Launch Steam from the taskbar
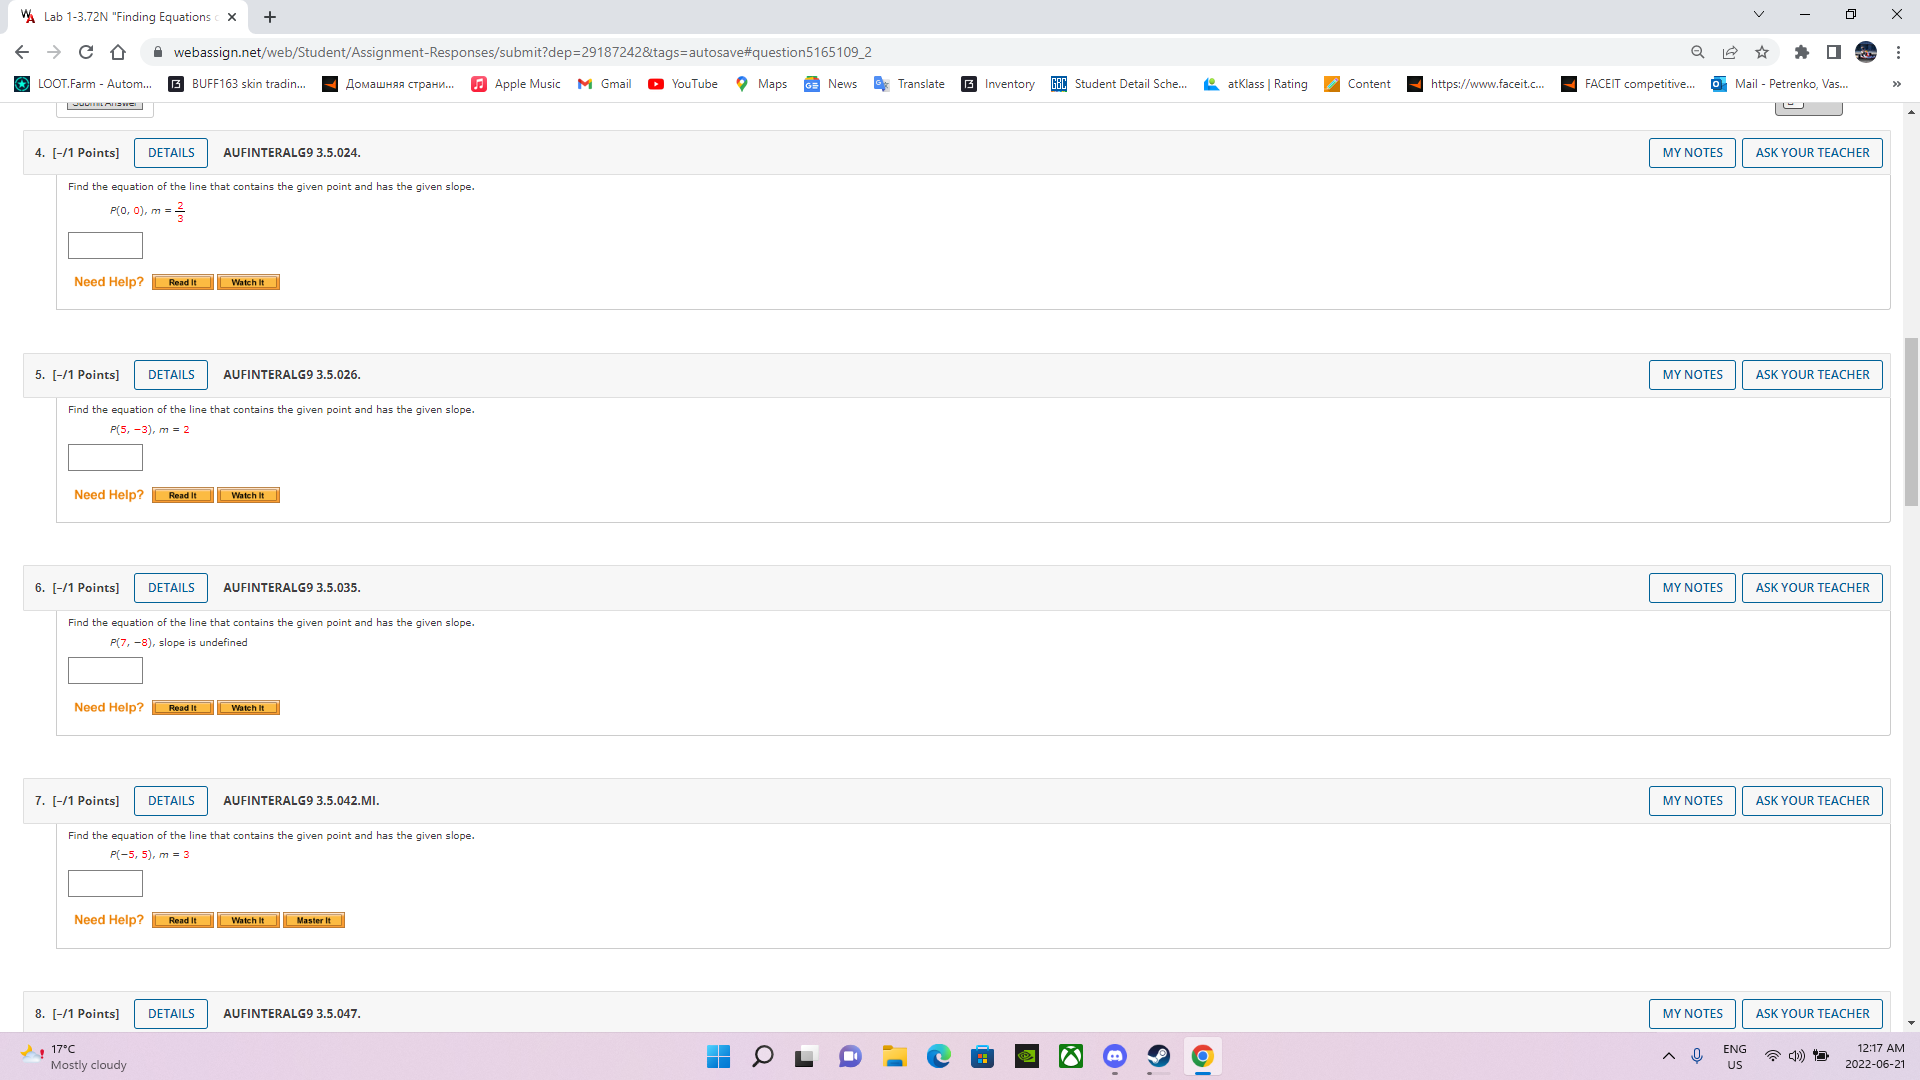Viewport: 1920px width, 1080px height. tap(1158, 1056)
